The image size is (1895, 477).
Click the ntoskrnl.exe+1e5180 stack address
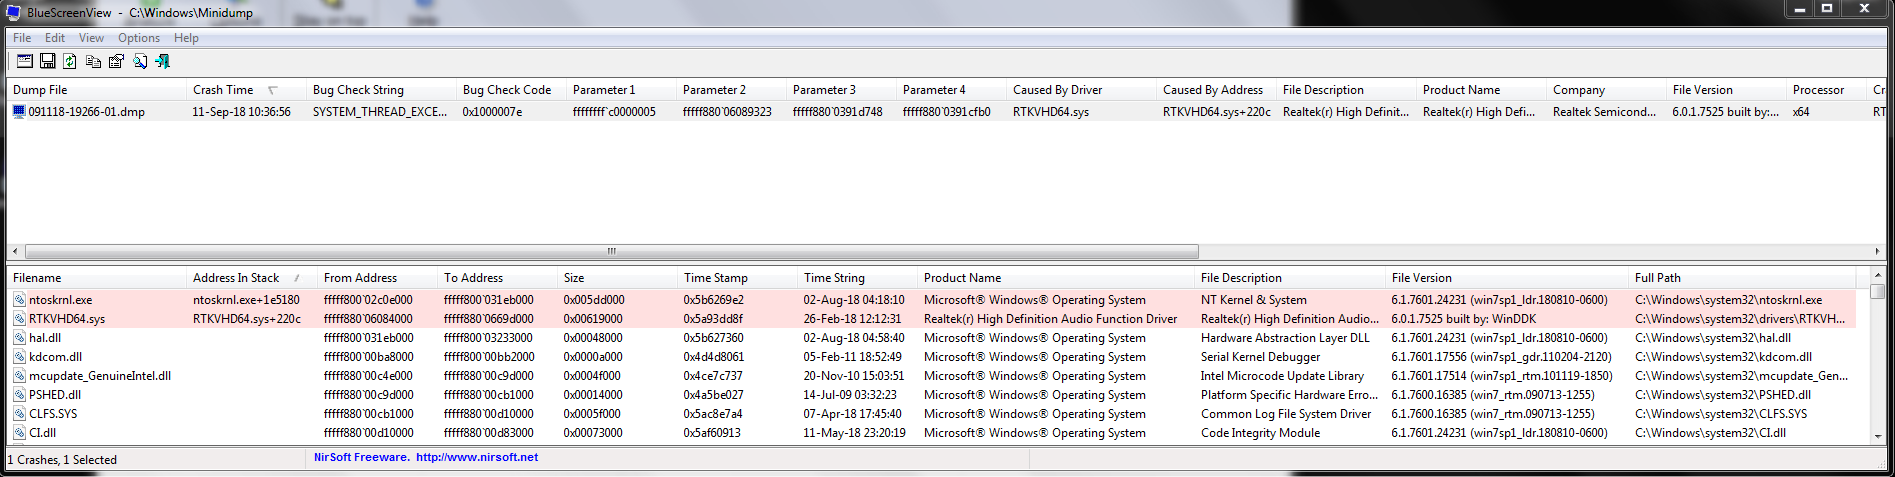point(246,300)
